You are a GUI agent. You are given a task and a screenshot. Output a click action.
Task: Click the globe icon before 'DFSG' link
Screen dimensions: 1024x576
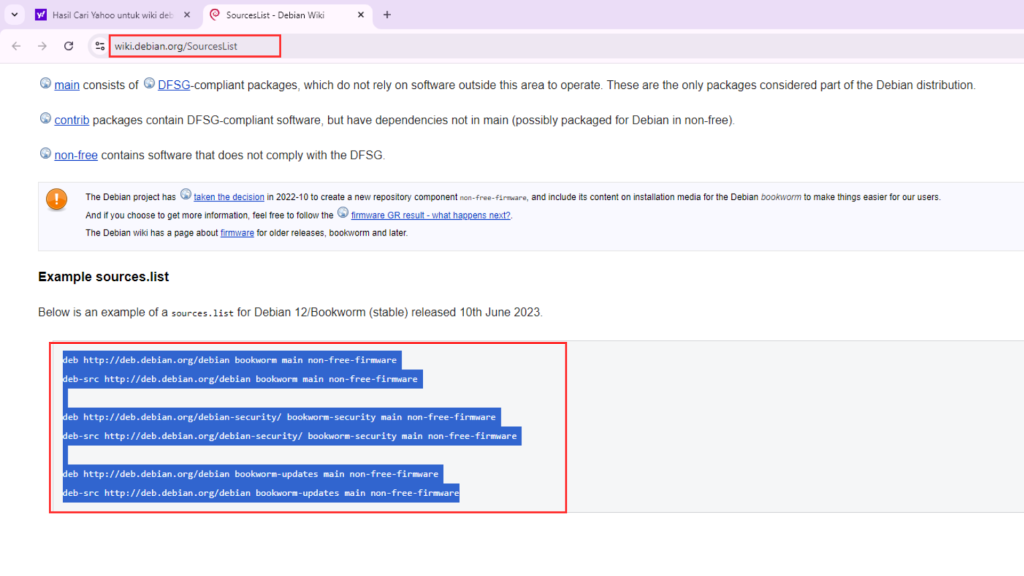(149, 84)
